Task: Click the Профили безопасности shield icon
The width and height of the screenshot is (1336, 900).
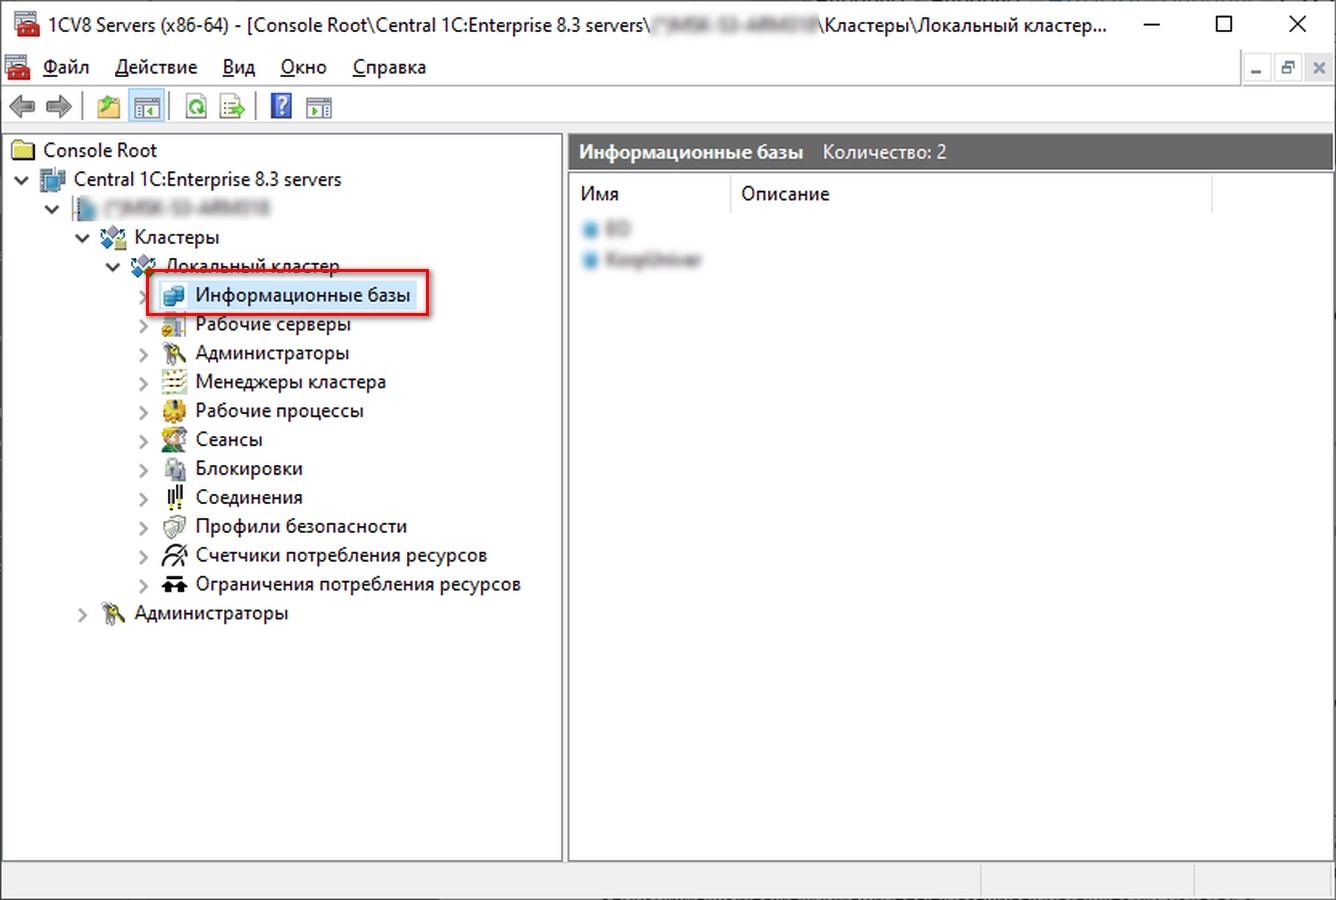Action: 174,527
